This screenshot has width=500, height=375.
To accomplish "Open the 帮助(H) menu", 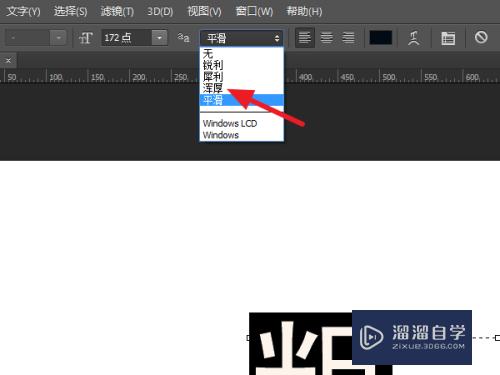I will 304,11.
